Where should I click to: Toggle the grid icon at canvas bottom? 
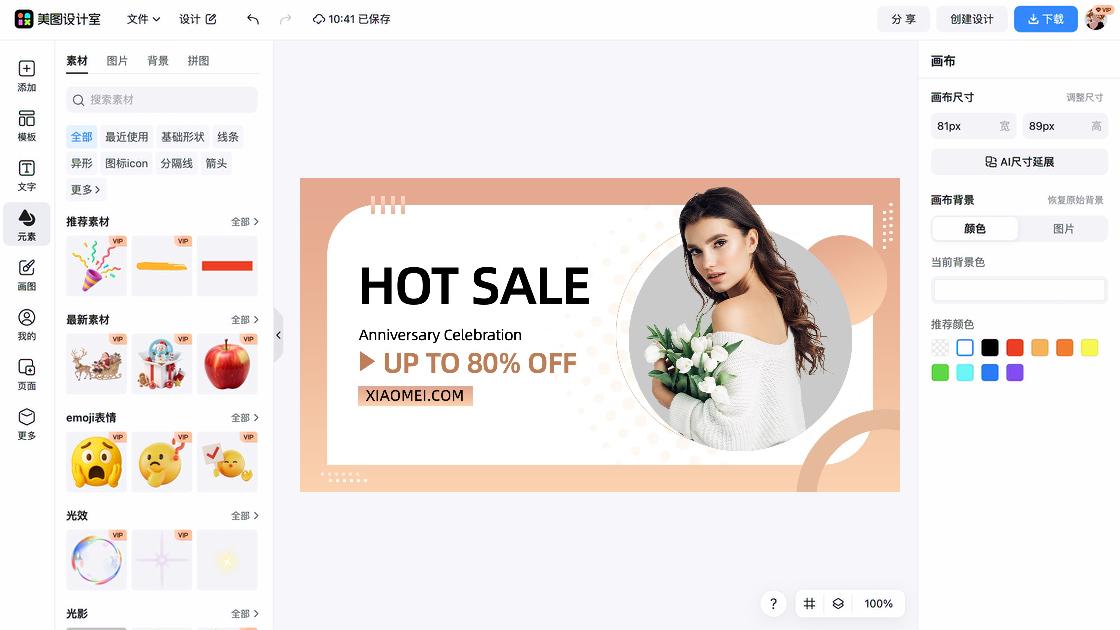(809, 604)
